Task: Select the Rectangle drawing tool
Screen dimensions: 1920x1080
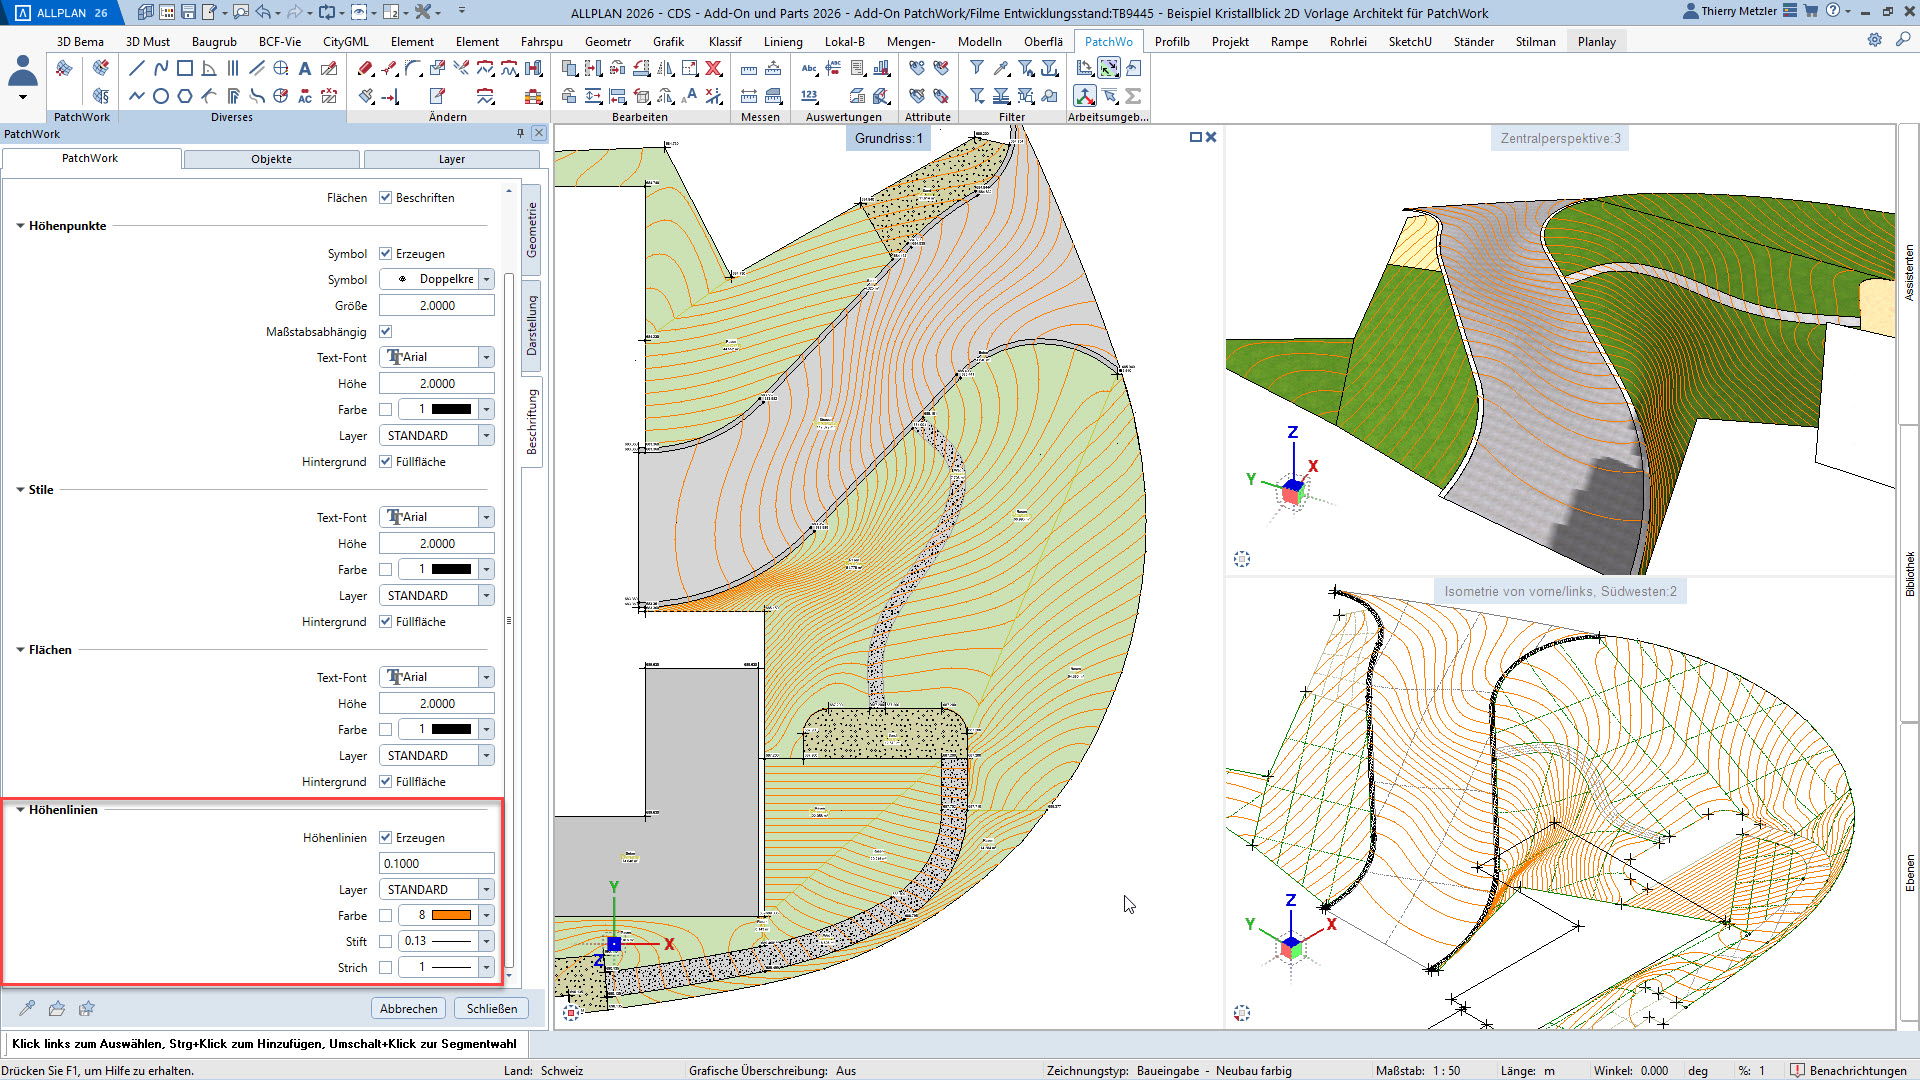Action: tap(185, 68)
